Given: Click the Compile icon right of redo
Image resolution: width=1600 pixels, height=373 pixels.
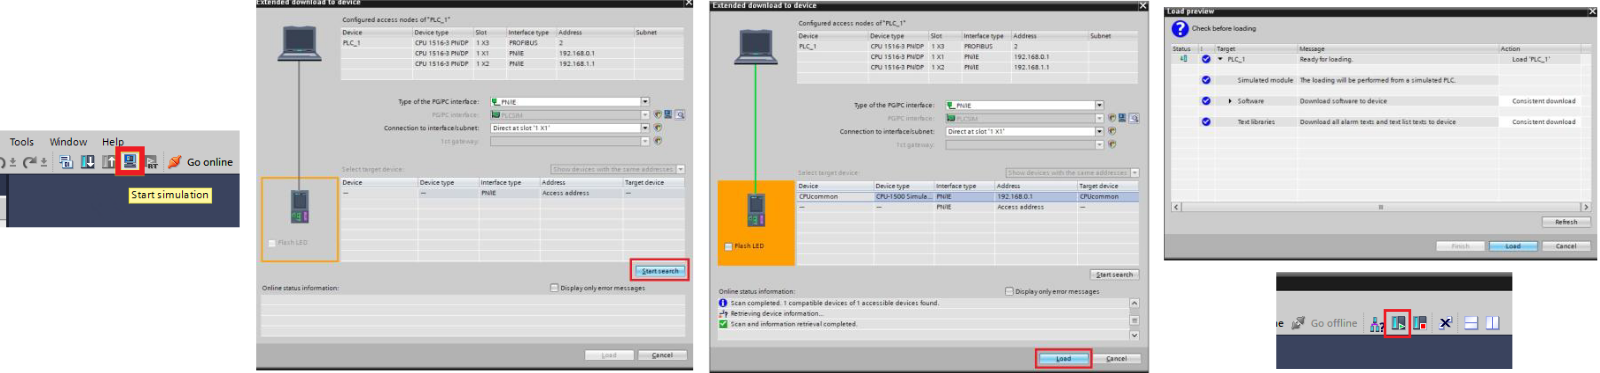Looking at the screenshot, I should coord(66,162).
